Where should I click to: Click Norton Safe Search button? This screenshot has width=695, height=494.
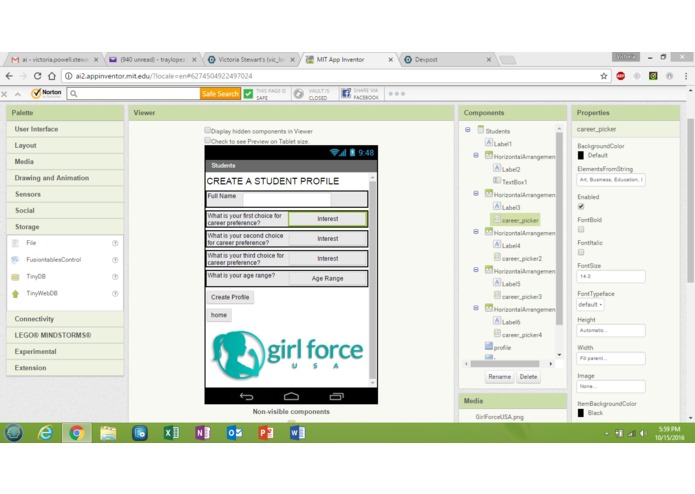click(x=220, y=93)
